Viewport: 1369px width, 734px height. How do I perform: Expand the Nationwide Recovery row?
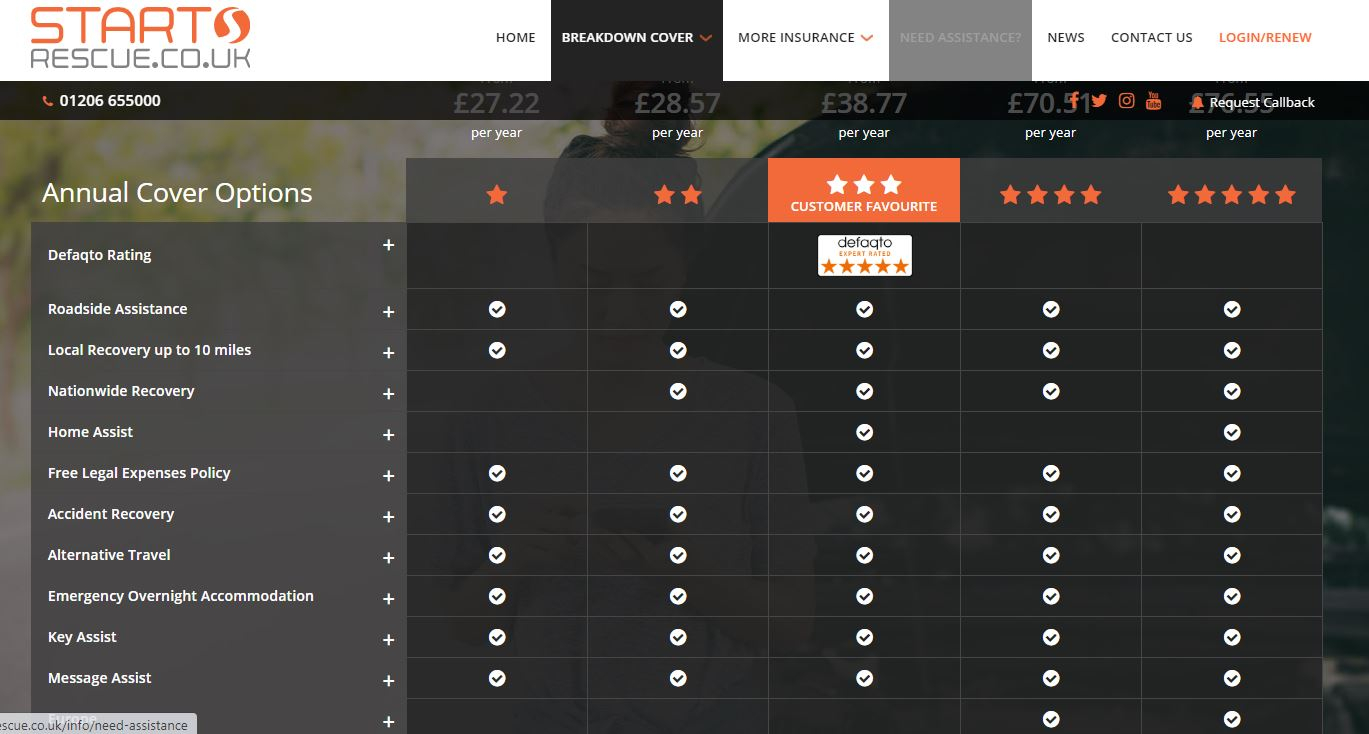[x=388, y=394]
